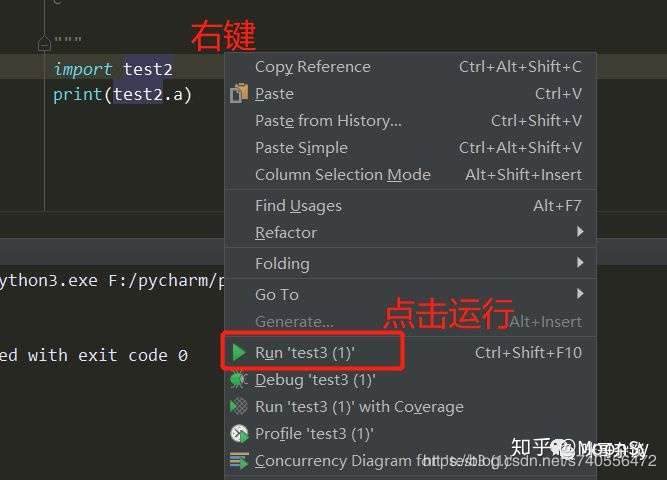Select Paste Simple from context menu
The height and width of the screenshot is (480, 667).
301,148
